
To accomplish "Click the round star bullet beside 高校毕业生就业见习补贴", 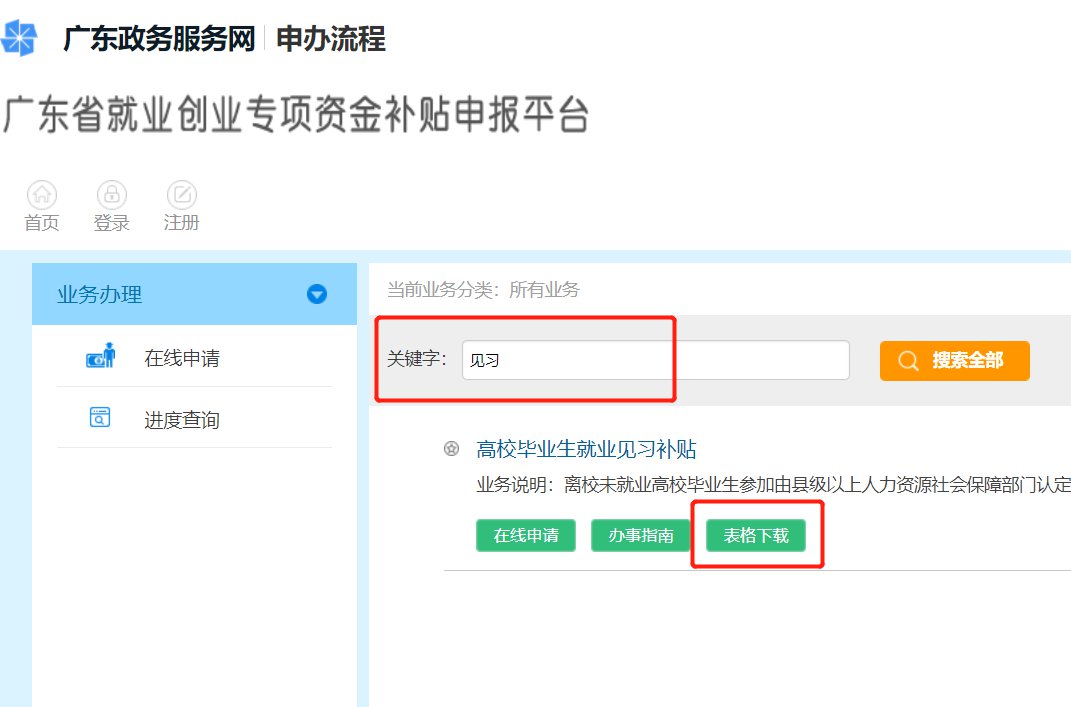I will [x=451, y=449].
